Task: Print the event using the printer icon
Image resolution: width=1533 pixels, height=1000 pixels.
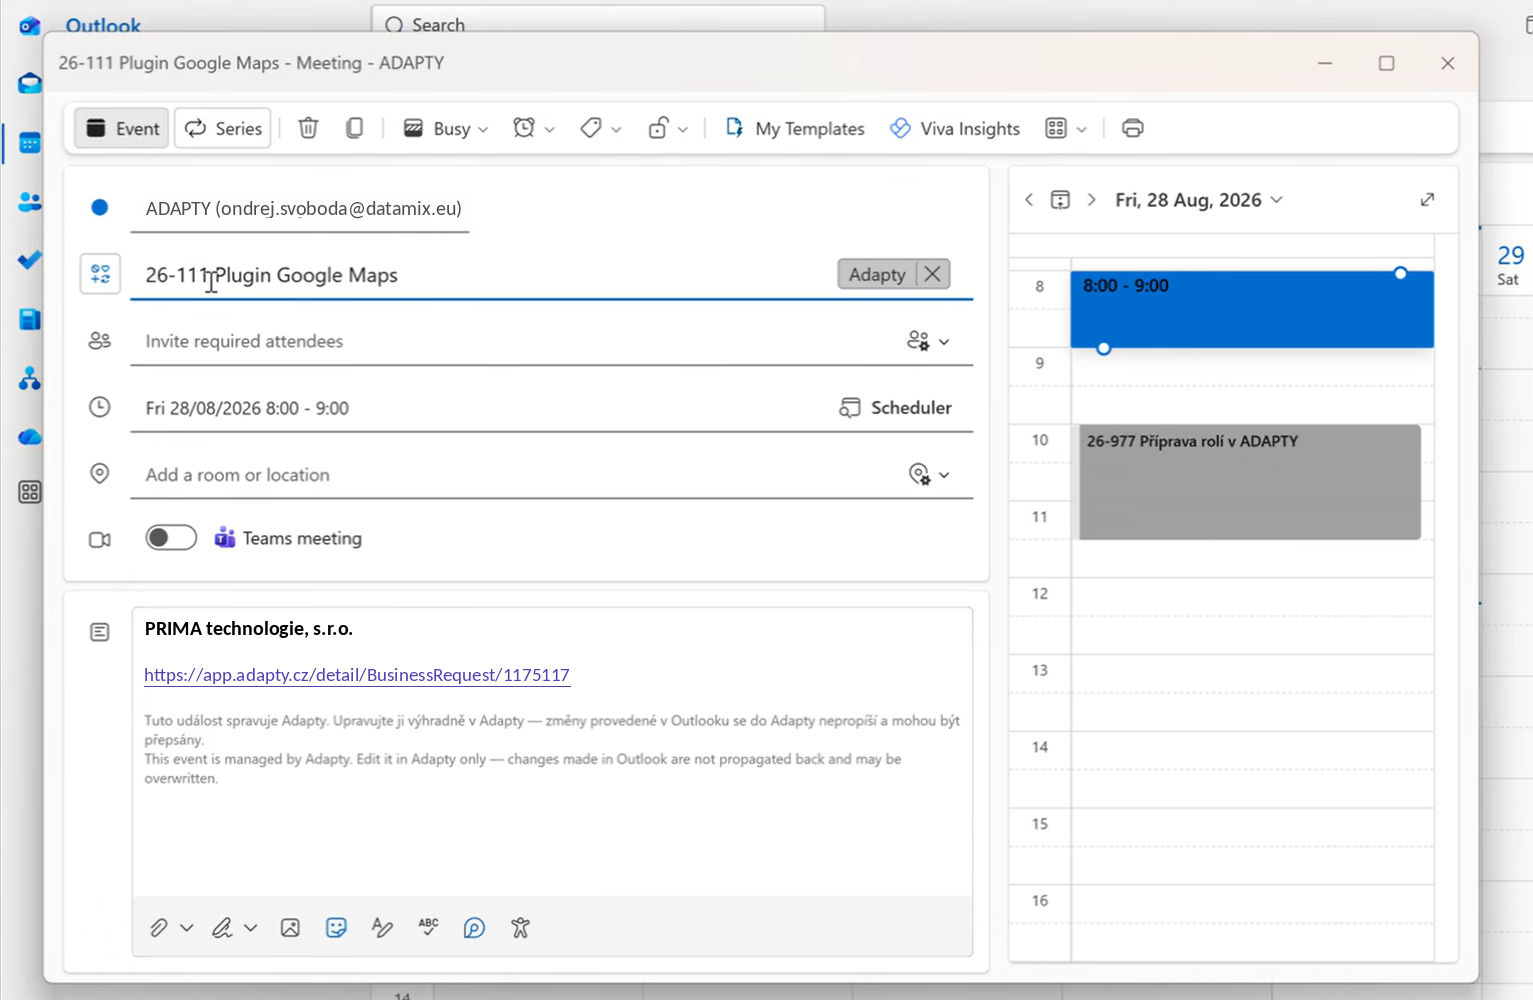Action: coord(1132,128)
